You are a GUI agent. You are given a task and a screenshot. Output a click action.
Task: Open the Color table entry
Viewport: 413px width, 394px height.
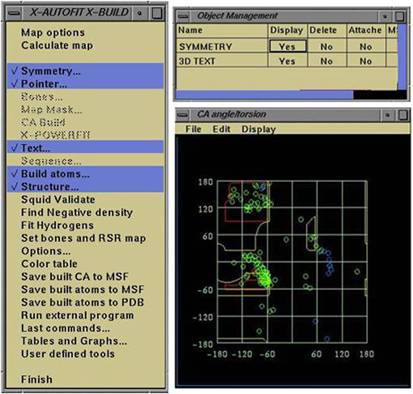click(49, 264)
